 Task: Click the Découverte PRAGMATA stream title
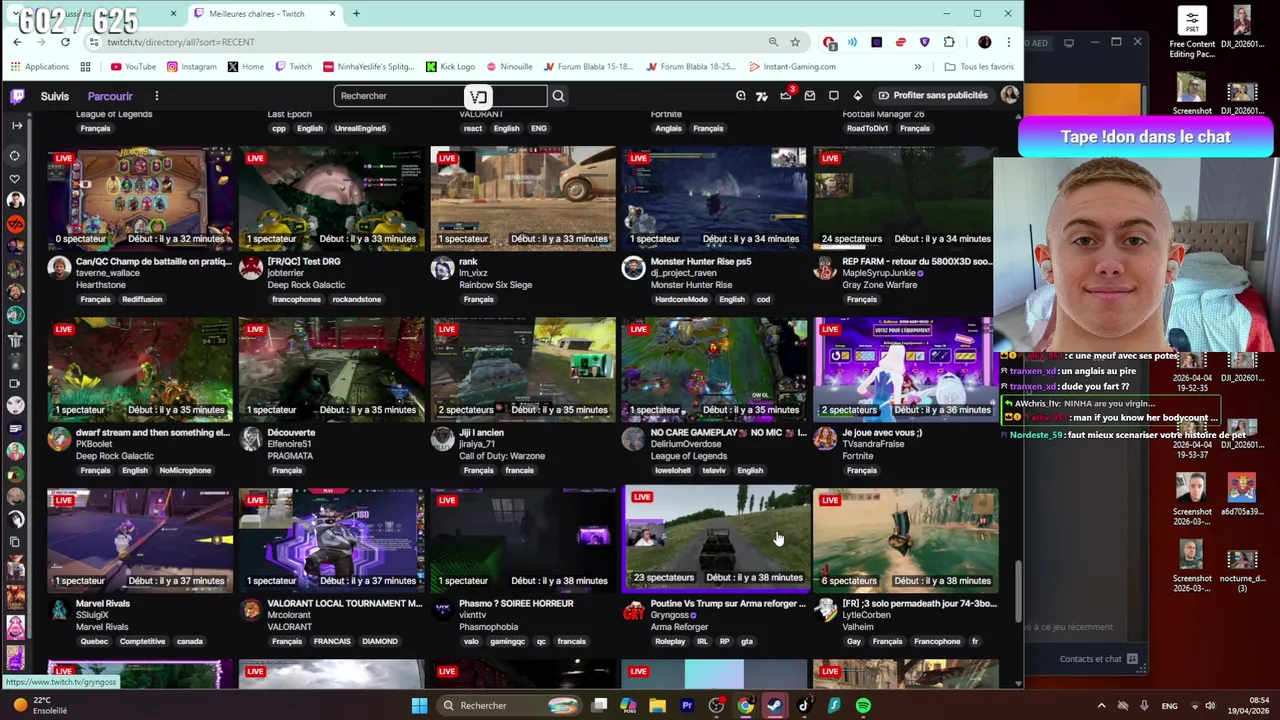[x=291, y=433]
